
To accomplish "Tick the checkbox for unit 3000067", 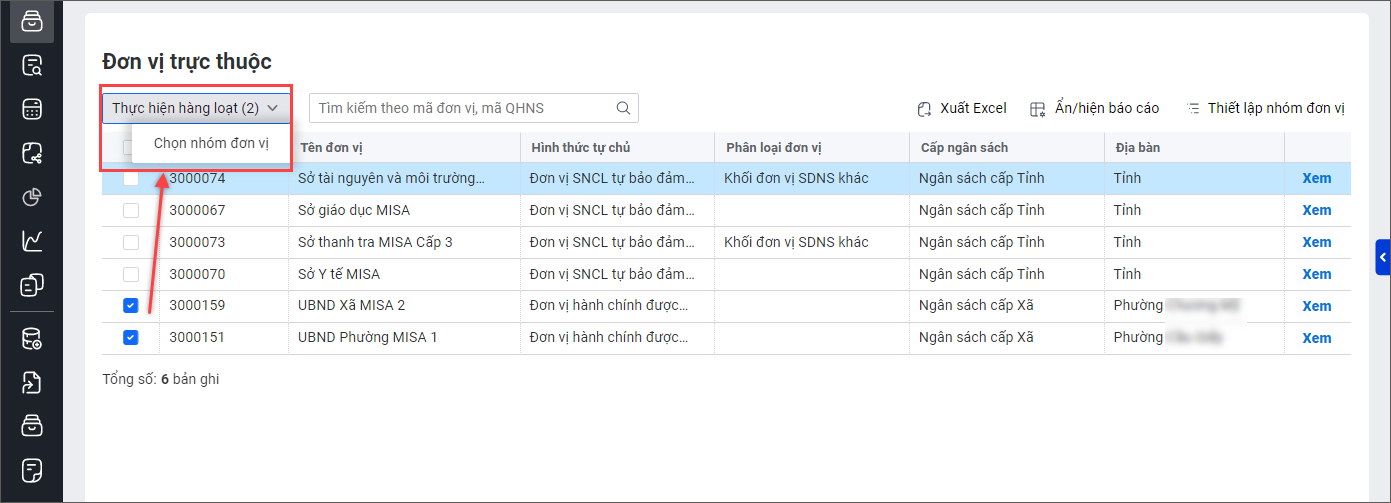I will (x=131, y=210).
